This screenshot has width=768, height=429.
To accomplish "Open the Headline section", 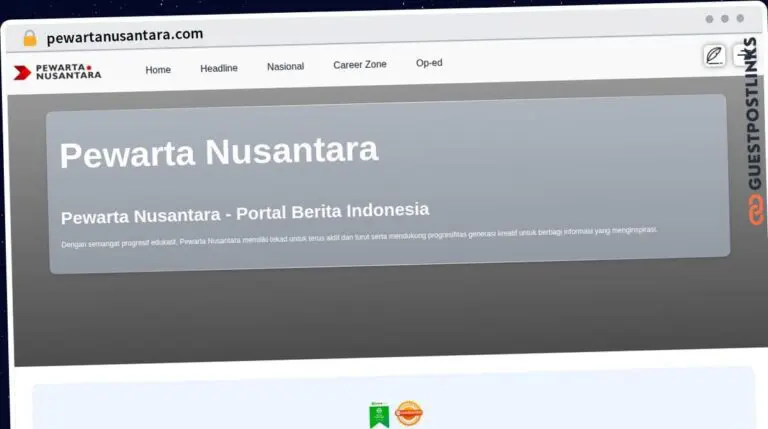I will 219,68.
